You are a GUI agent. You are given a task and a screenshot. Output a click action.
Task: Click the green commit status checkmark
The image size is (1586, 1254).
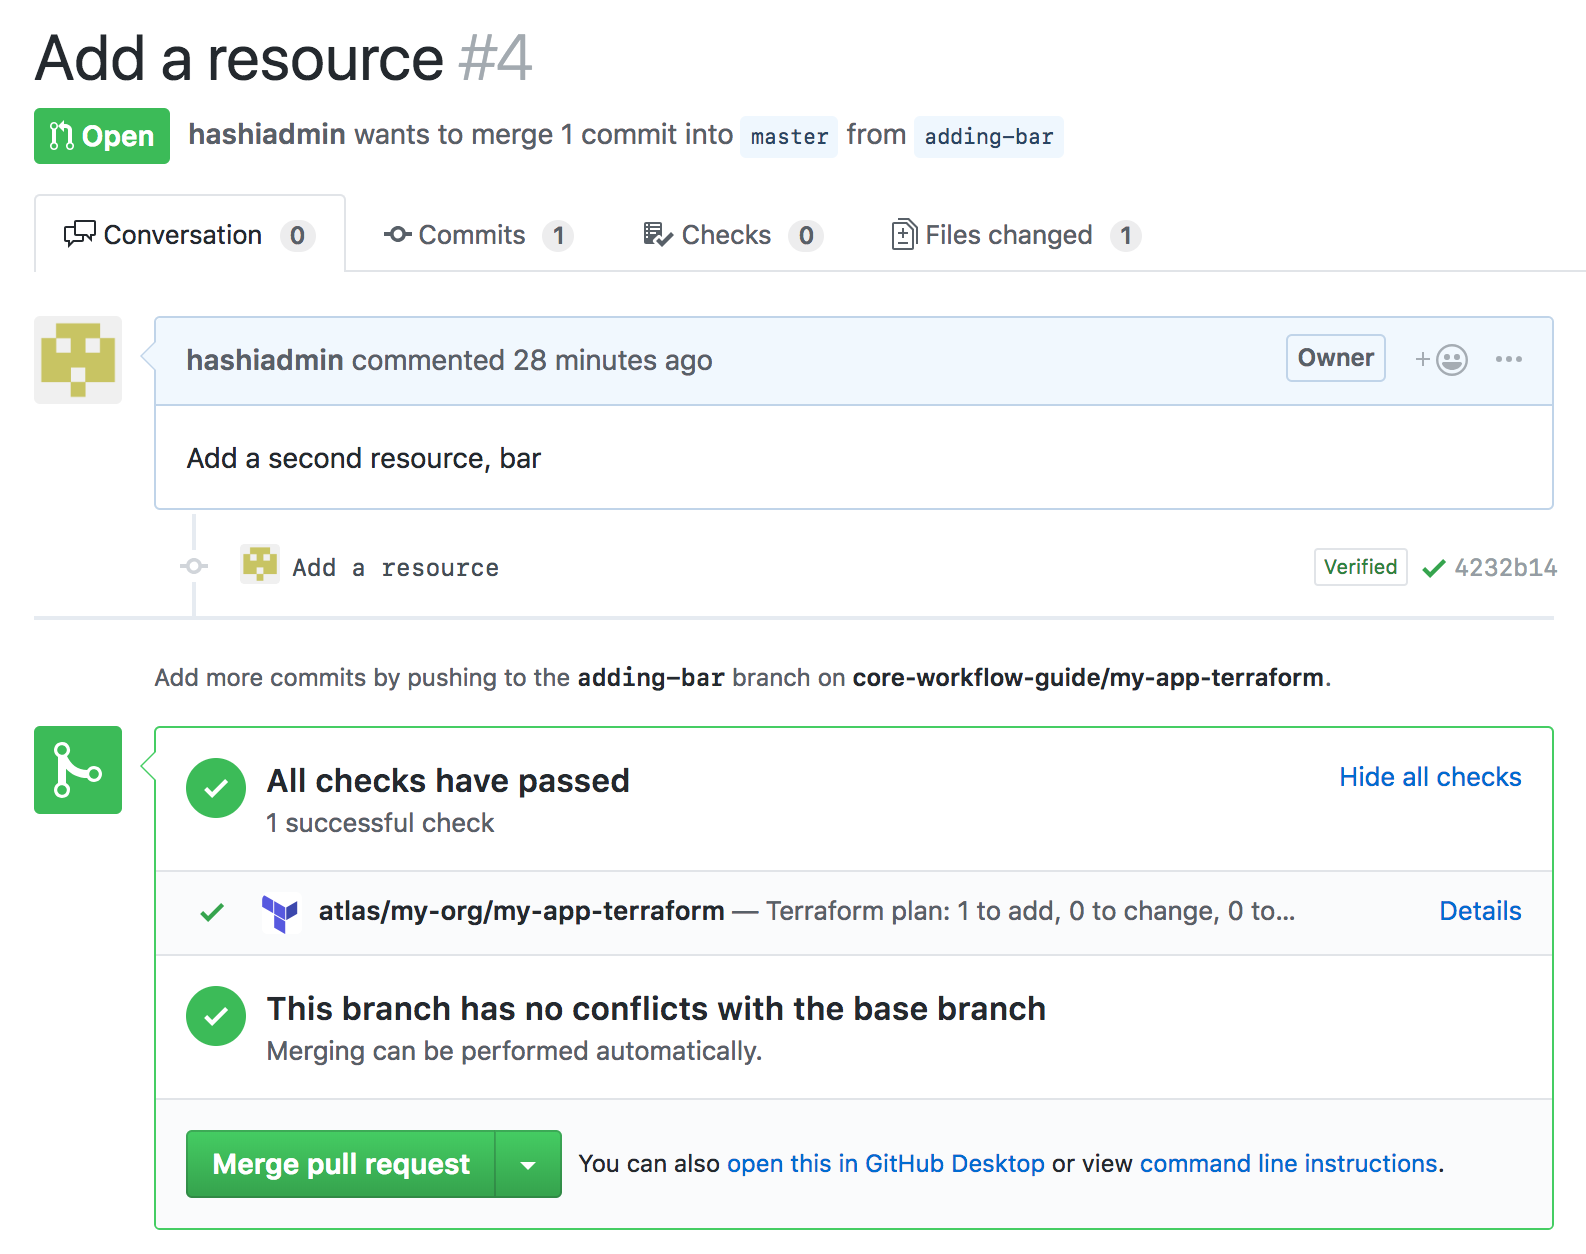[1433, 568]
